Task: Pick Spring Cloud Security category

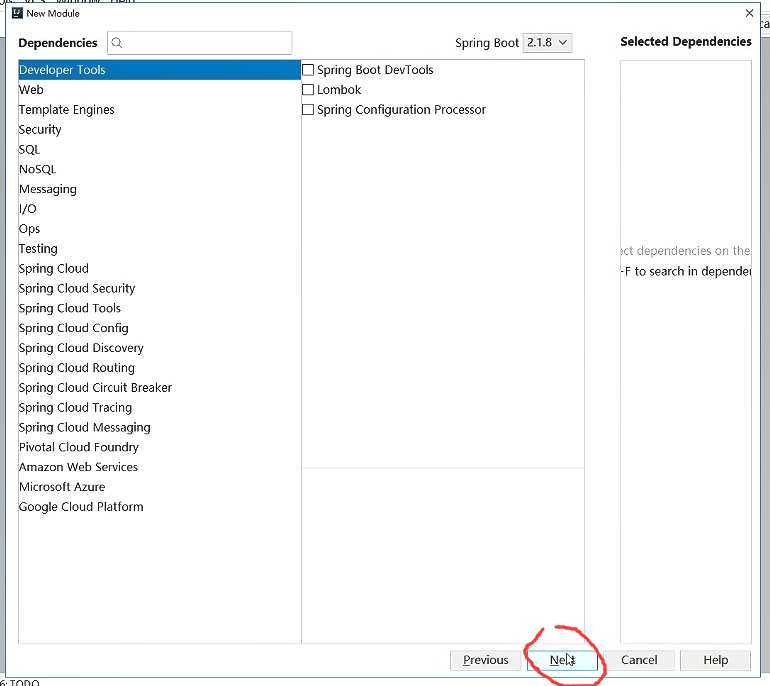Action: point(159,288)
